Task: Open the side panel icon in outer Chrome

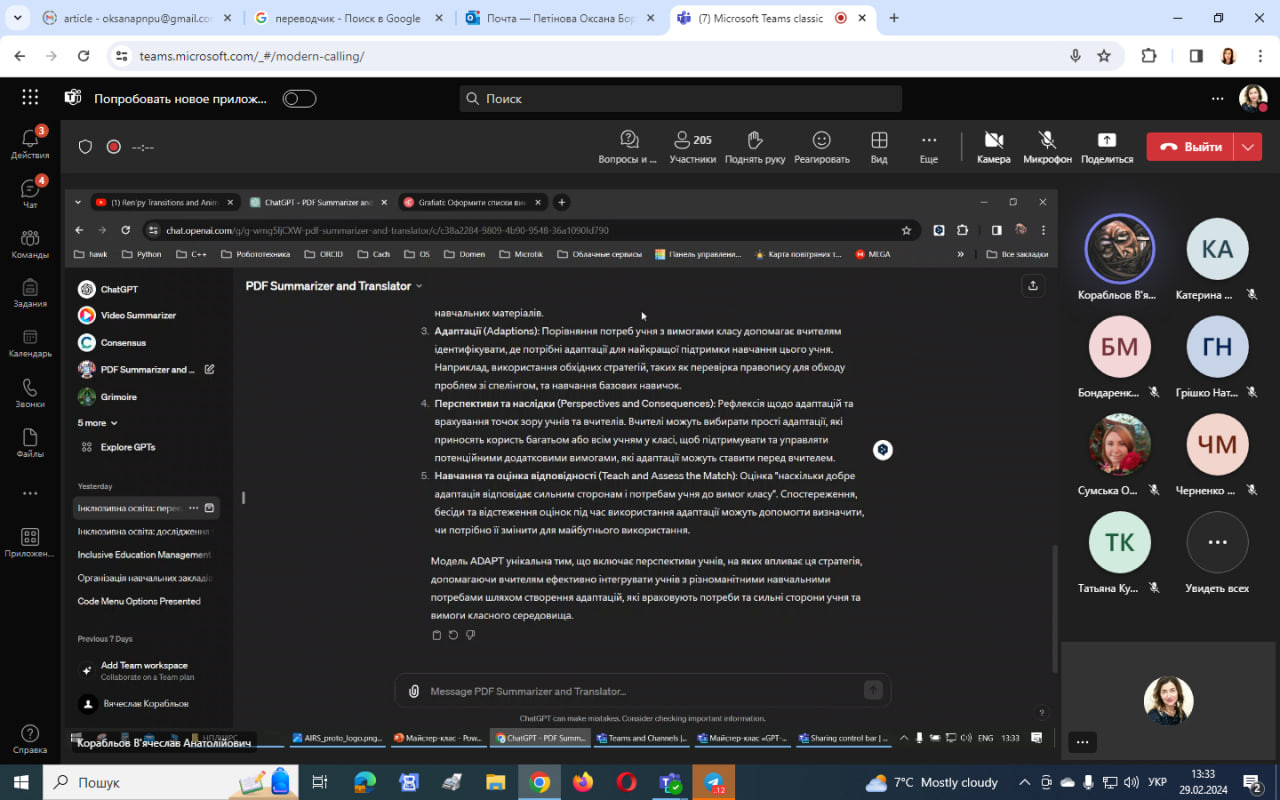Action: tap(1196, 56)
